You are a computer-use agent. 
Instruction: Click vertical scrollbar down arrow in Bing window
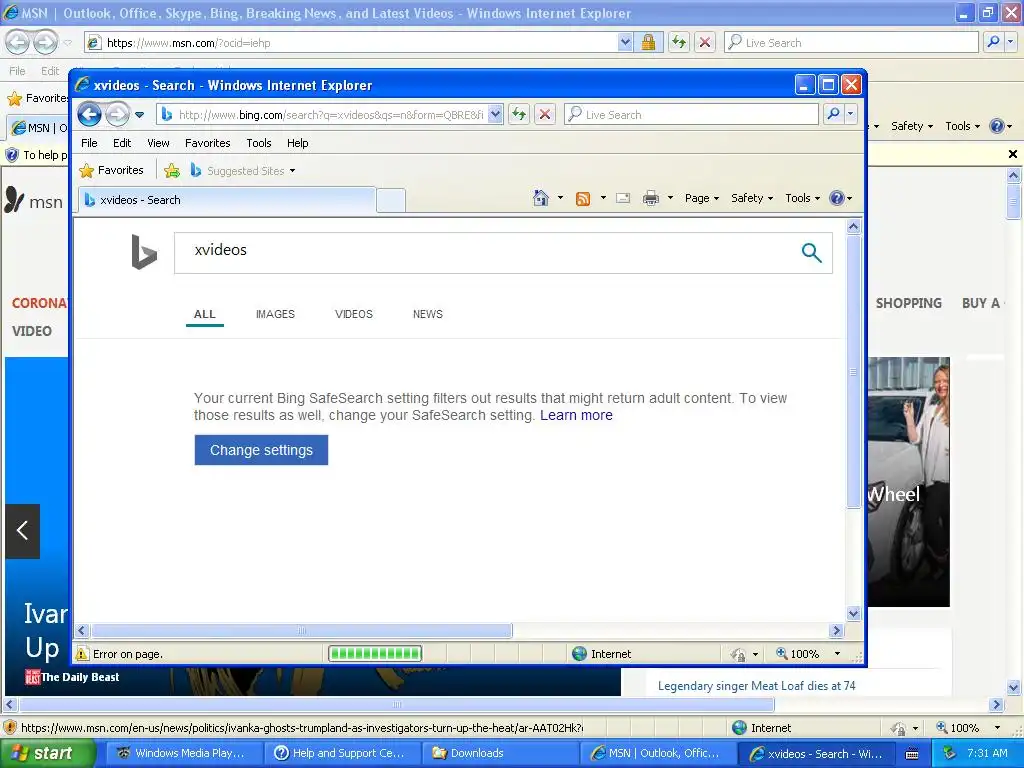(853, 613)
